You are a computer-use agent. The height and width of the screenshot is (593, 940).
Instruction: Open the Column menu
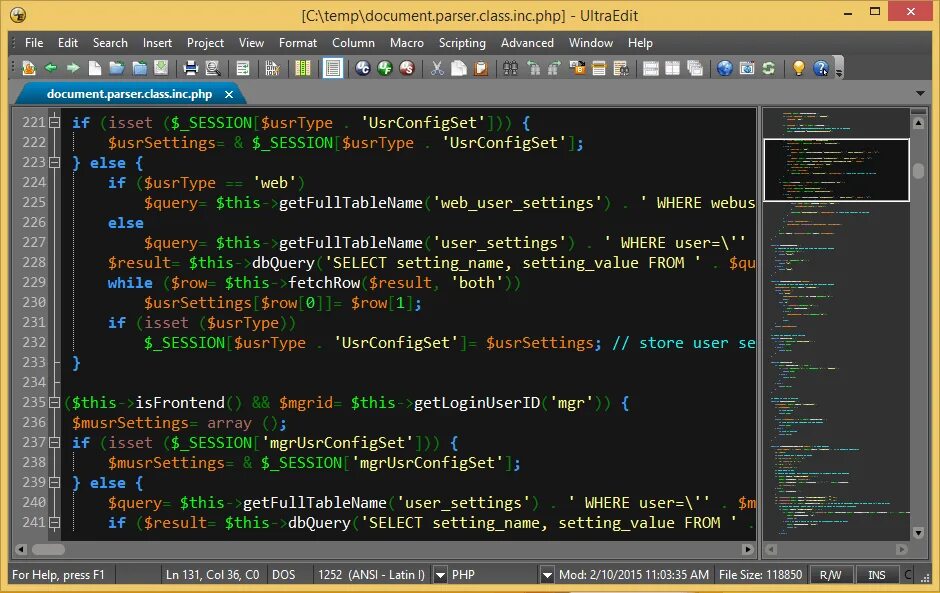click(x=353, y=43)
